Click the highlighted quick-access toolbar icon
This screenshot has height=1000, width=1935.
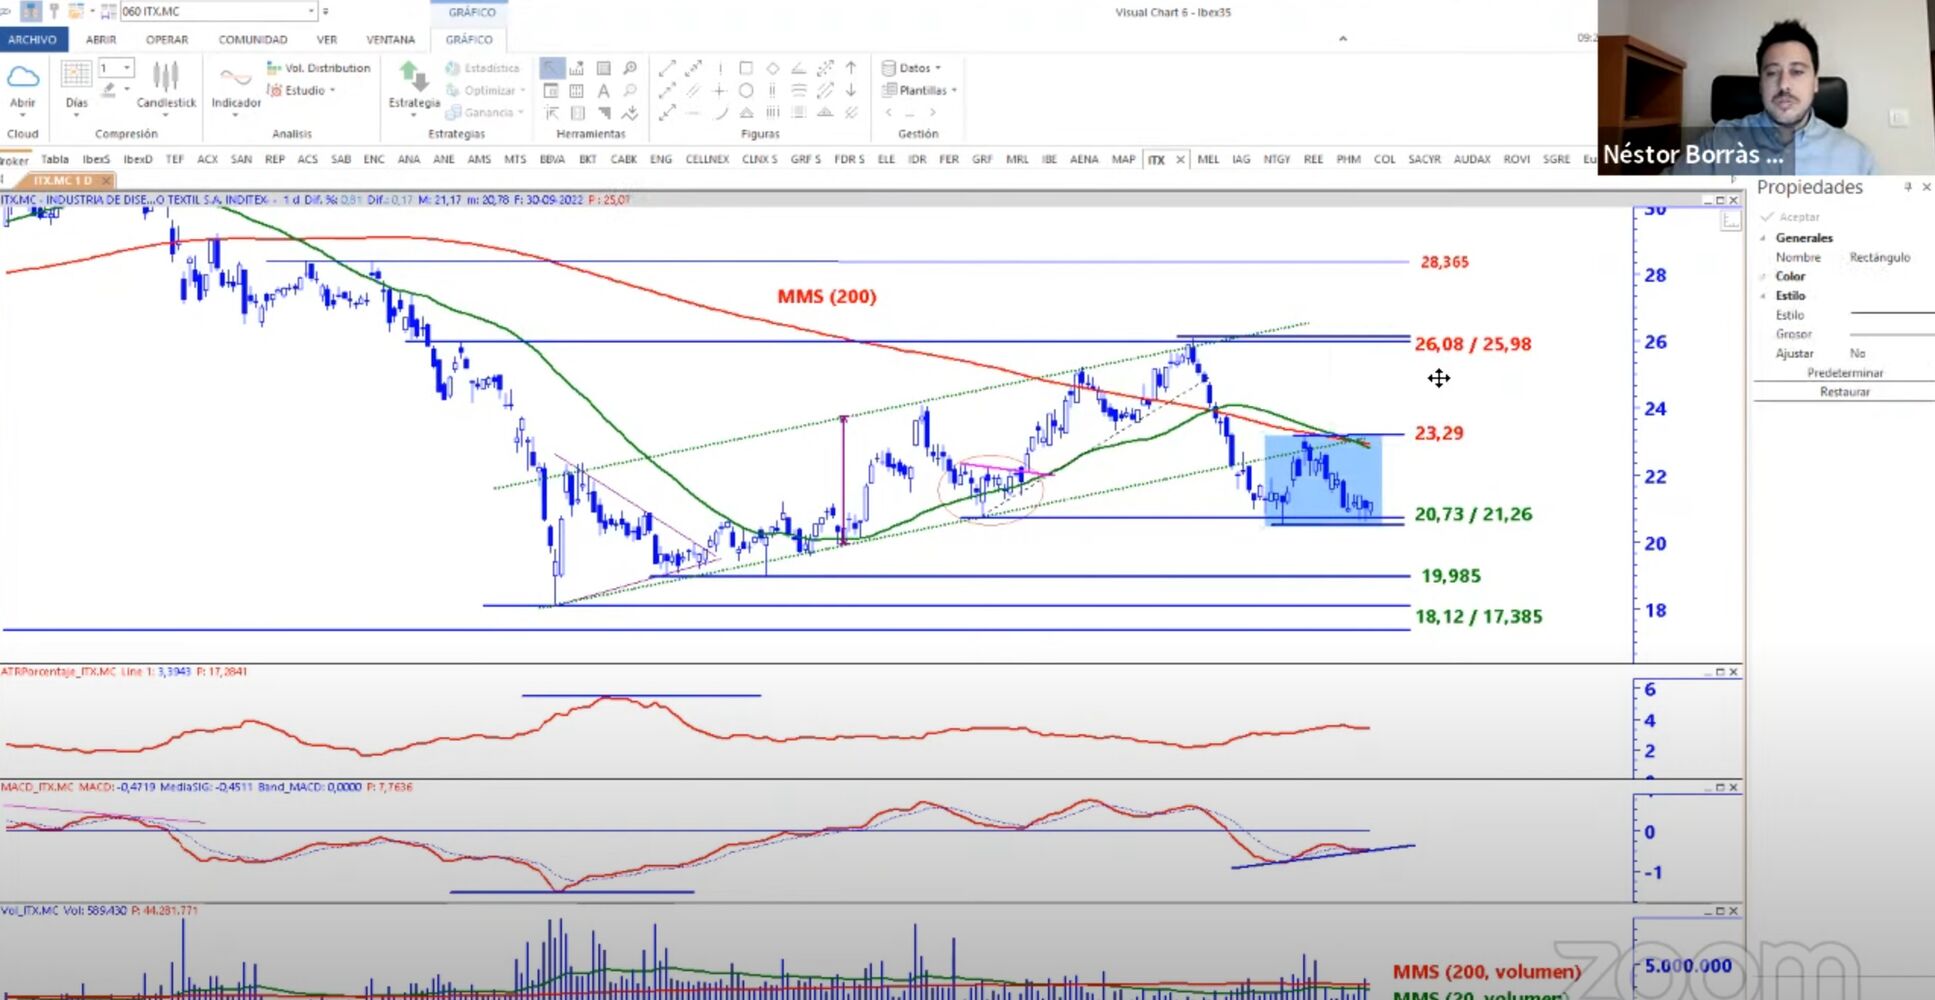(31, 12)
